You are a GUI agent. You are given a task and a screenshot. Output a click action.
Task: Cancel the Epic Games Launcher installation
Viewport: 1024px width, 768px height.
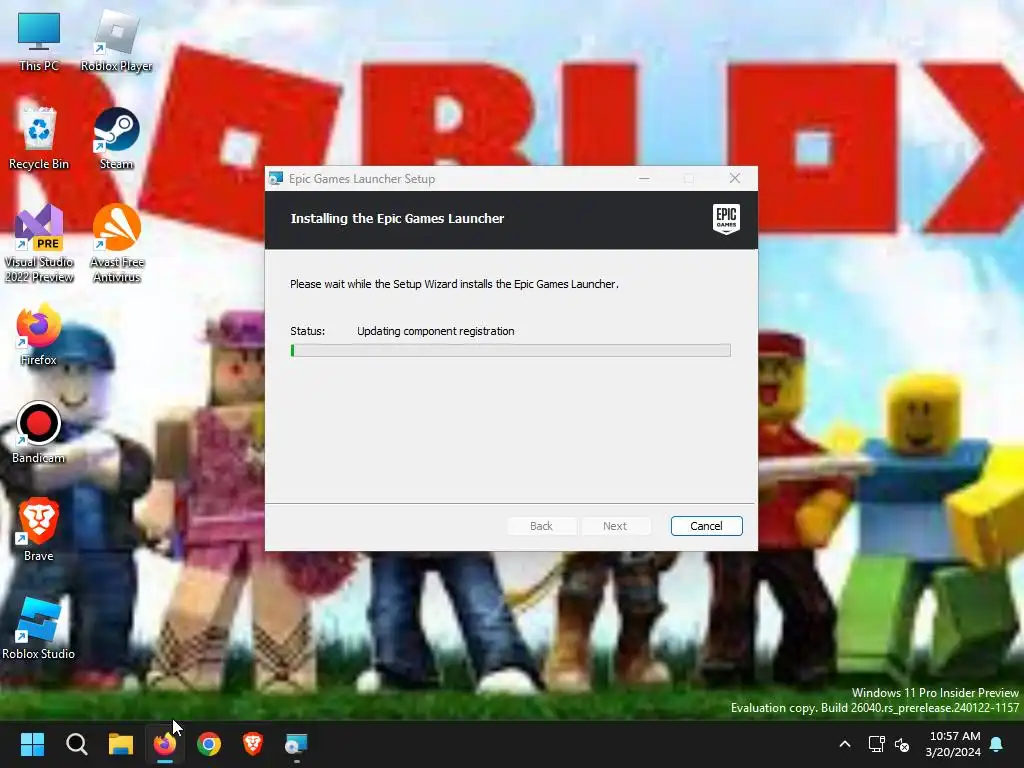coord(707,526)
